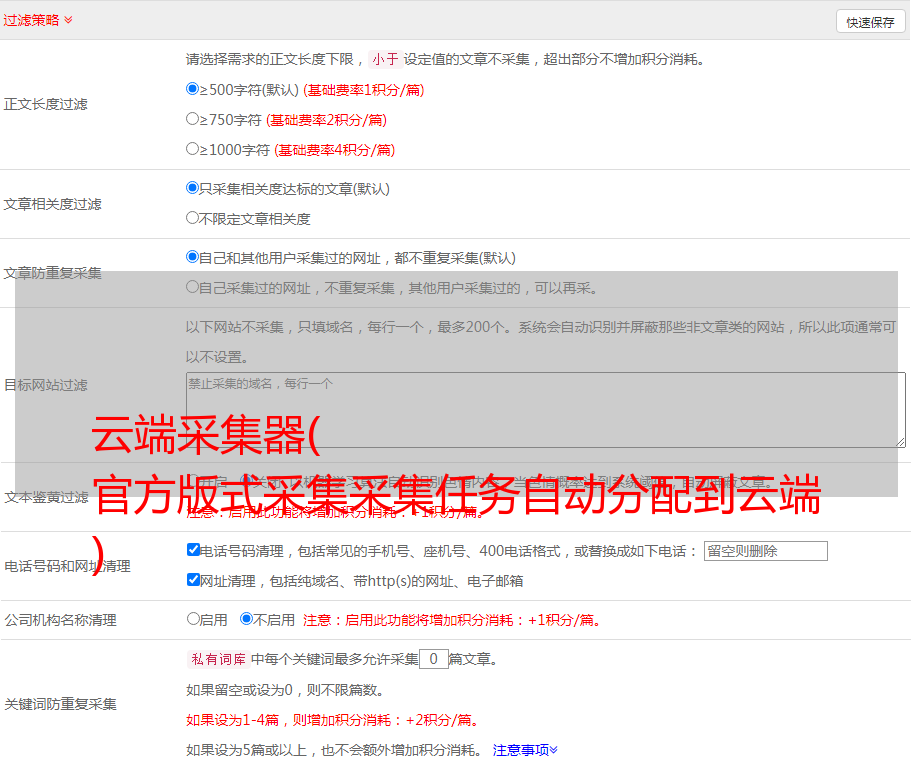Expand the 注意事项 dropdown link
Screen dimensions: 912x768
pyautogui.click(x=525, y=749)
